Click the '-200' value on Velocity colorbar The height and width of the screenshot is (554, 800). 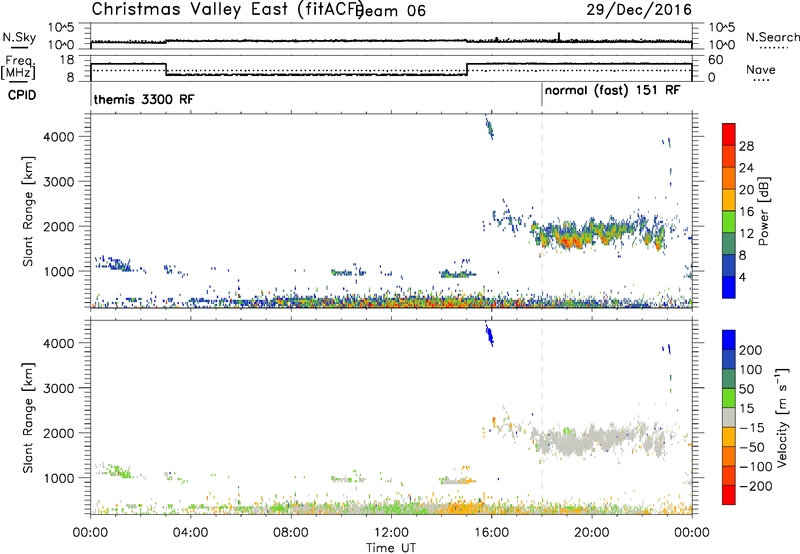point(756,486)
